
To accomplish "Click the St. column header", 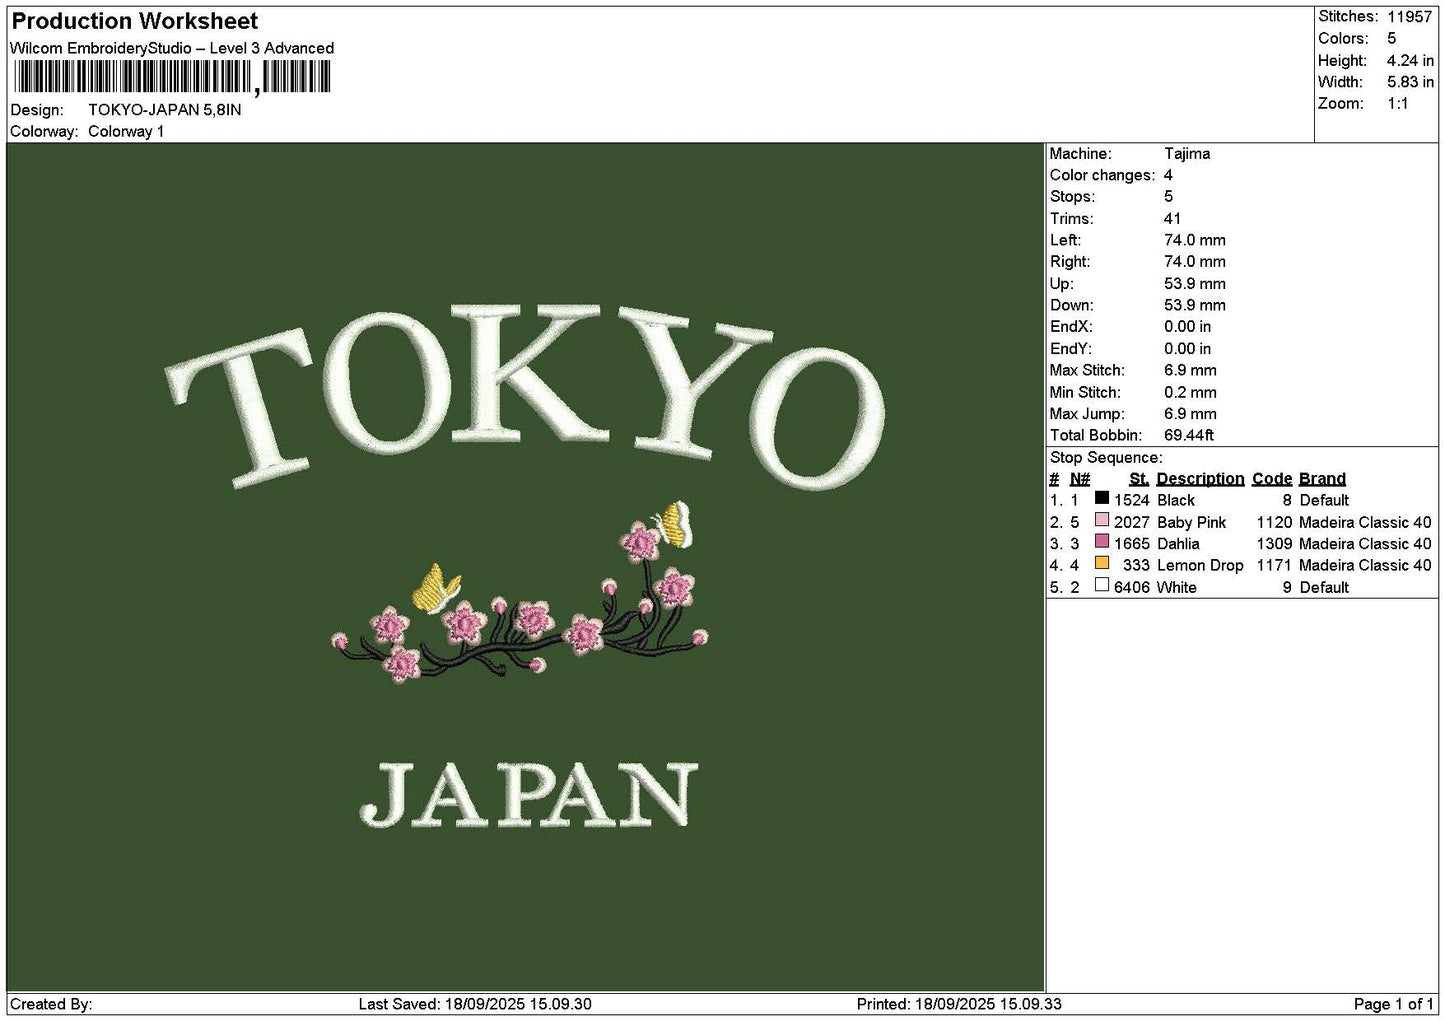I will tap(1139, 479).
